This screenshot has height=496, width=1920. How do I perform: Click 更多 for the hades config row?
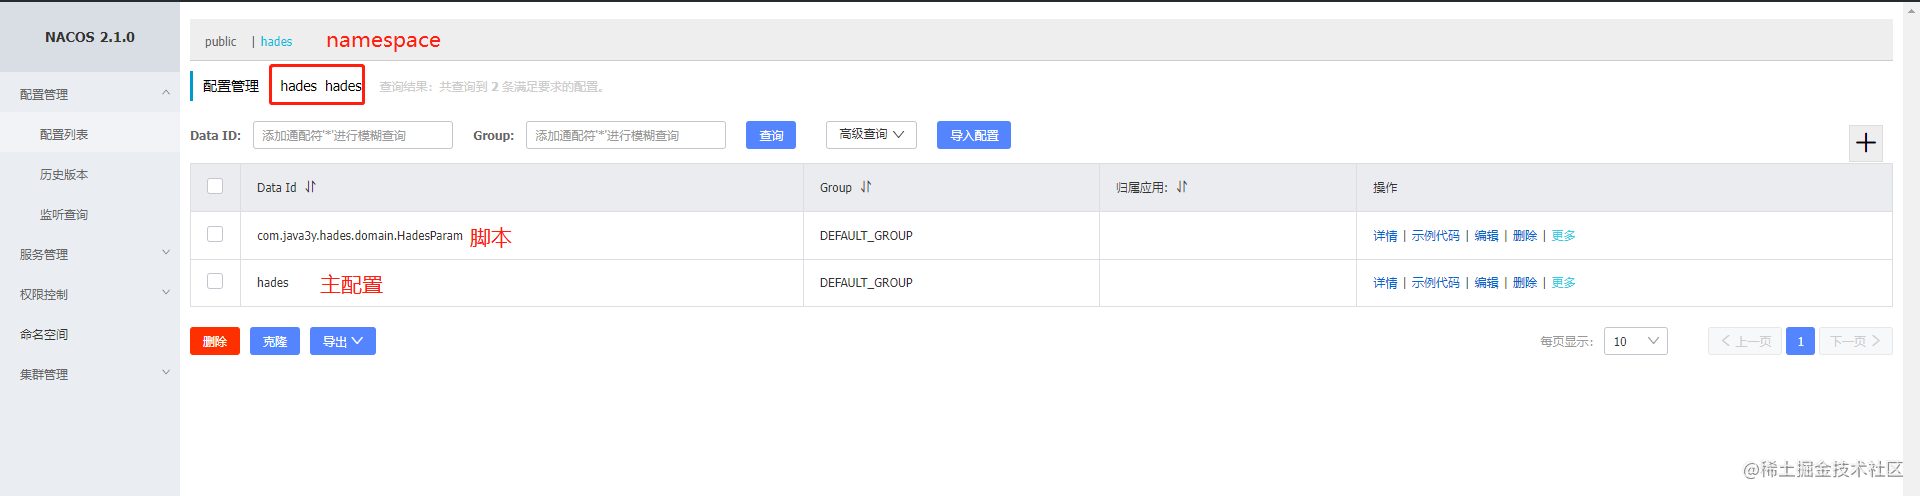pyautogui.click(x=1564, y=283)
